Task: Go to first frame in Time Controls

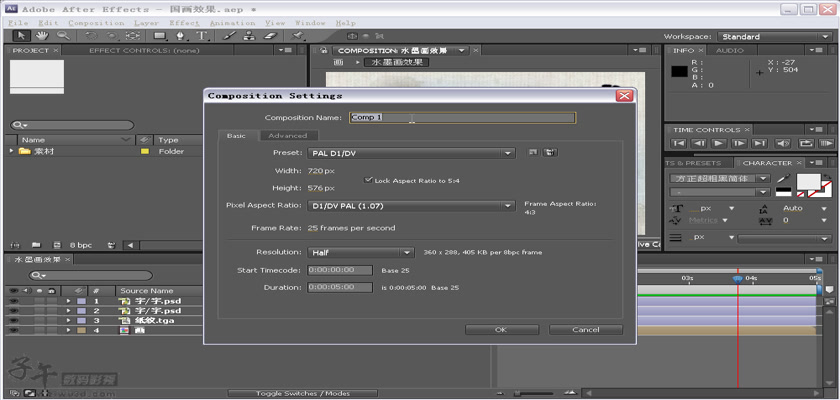Action: tap(679, 144)
